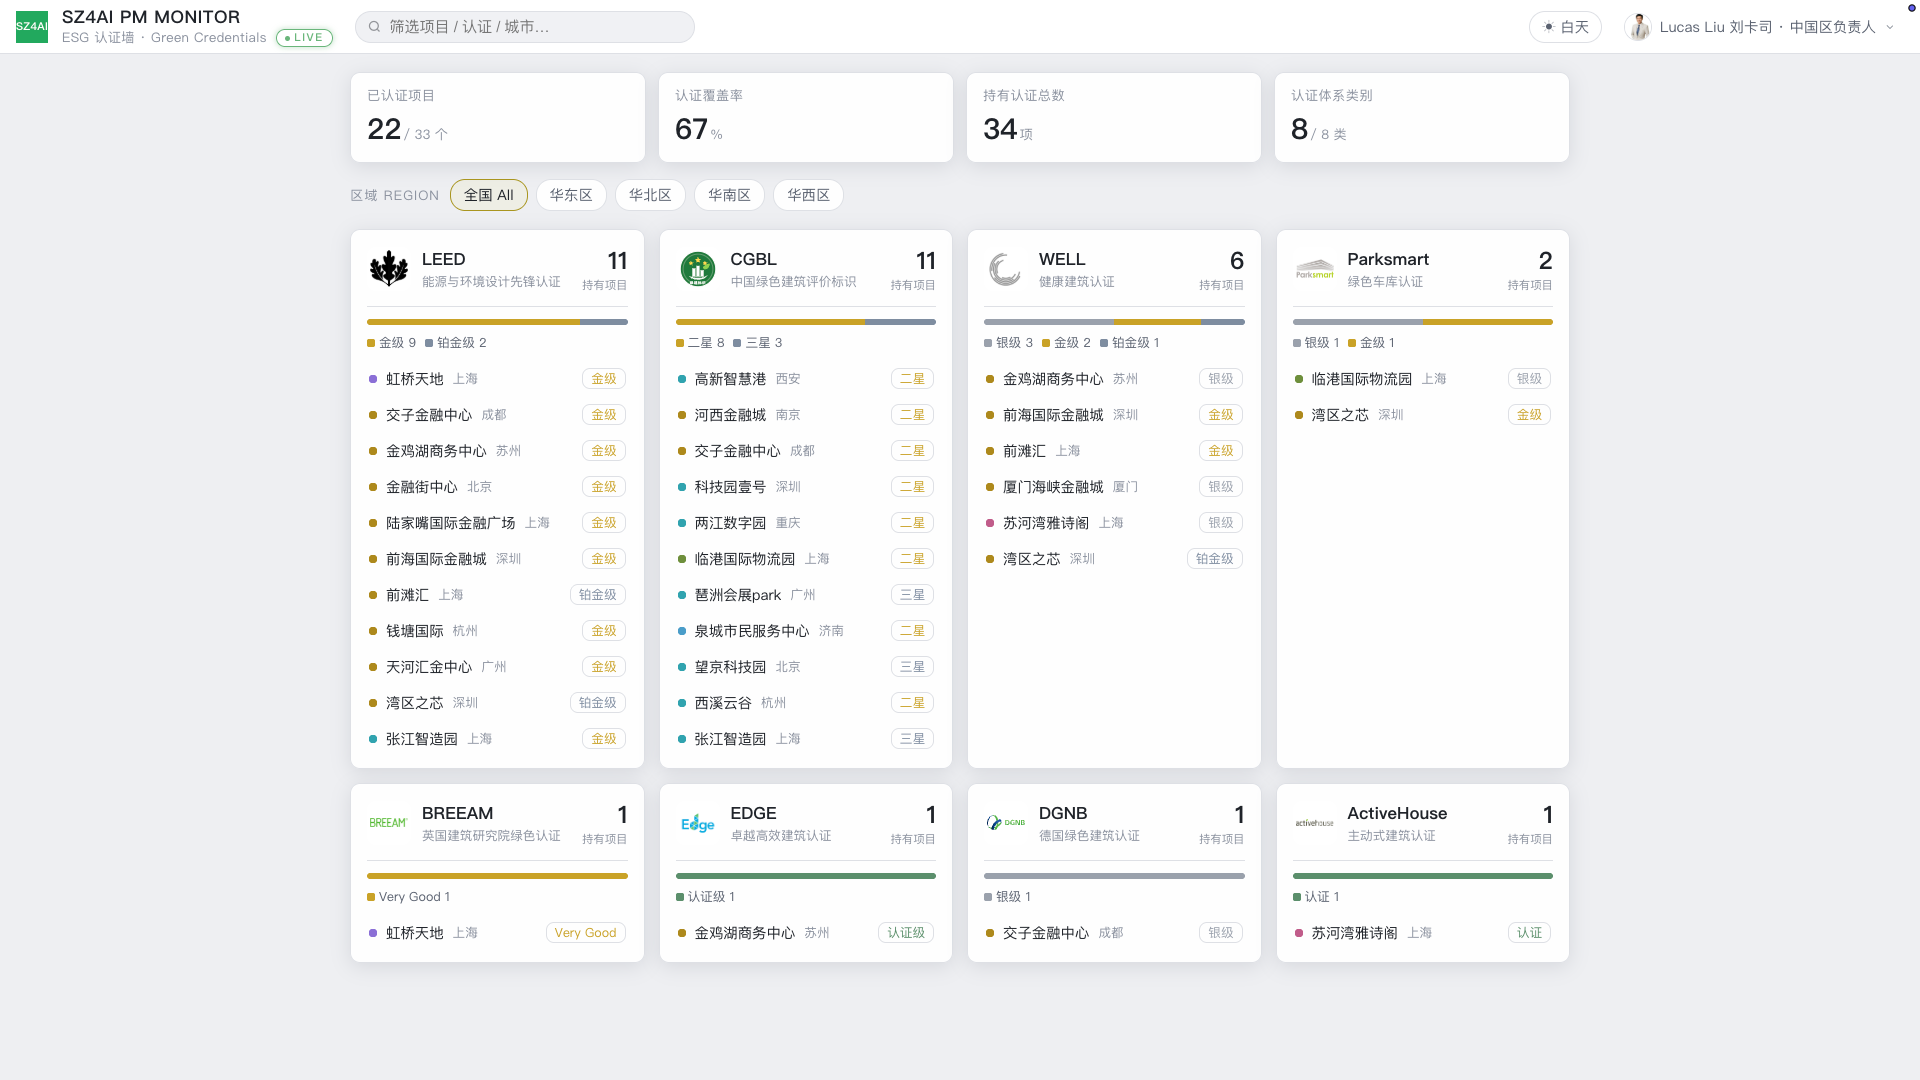Click LEED legend 铂金级 2
The height and width of the screenshot is (1080, 1920).
point(456,343)
